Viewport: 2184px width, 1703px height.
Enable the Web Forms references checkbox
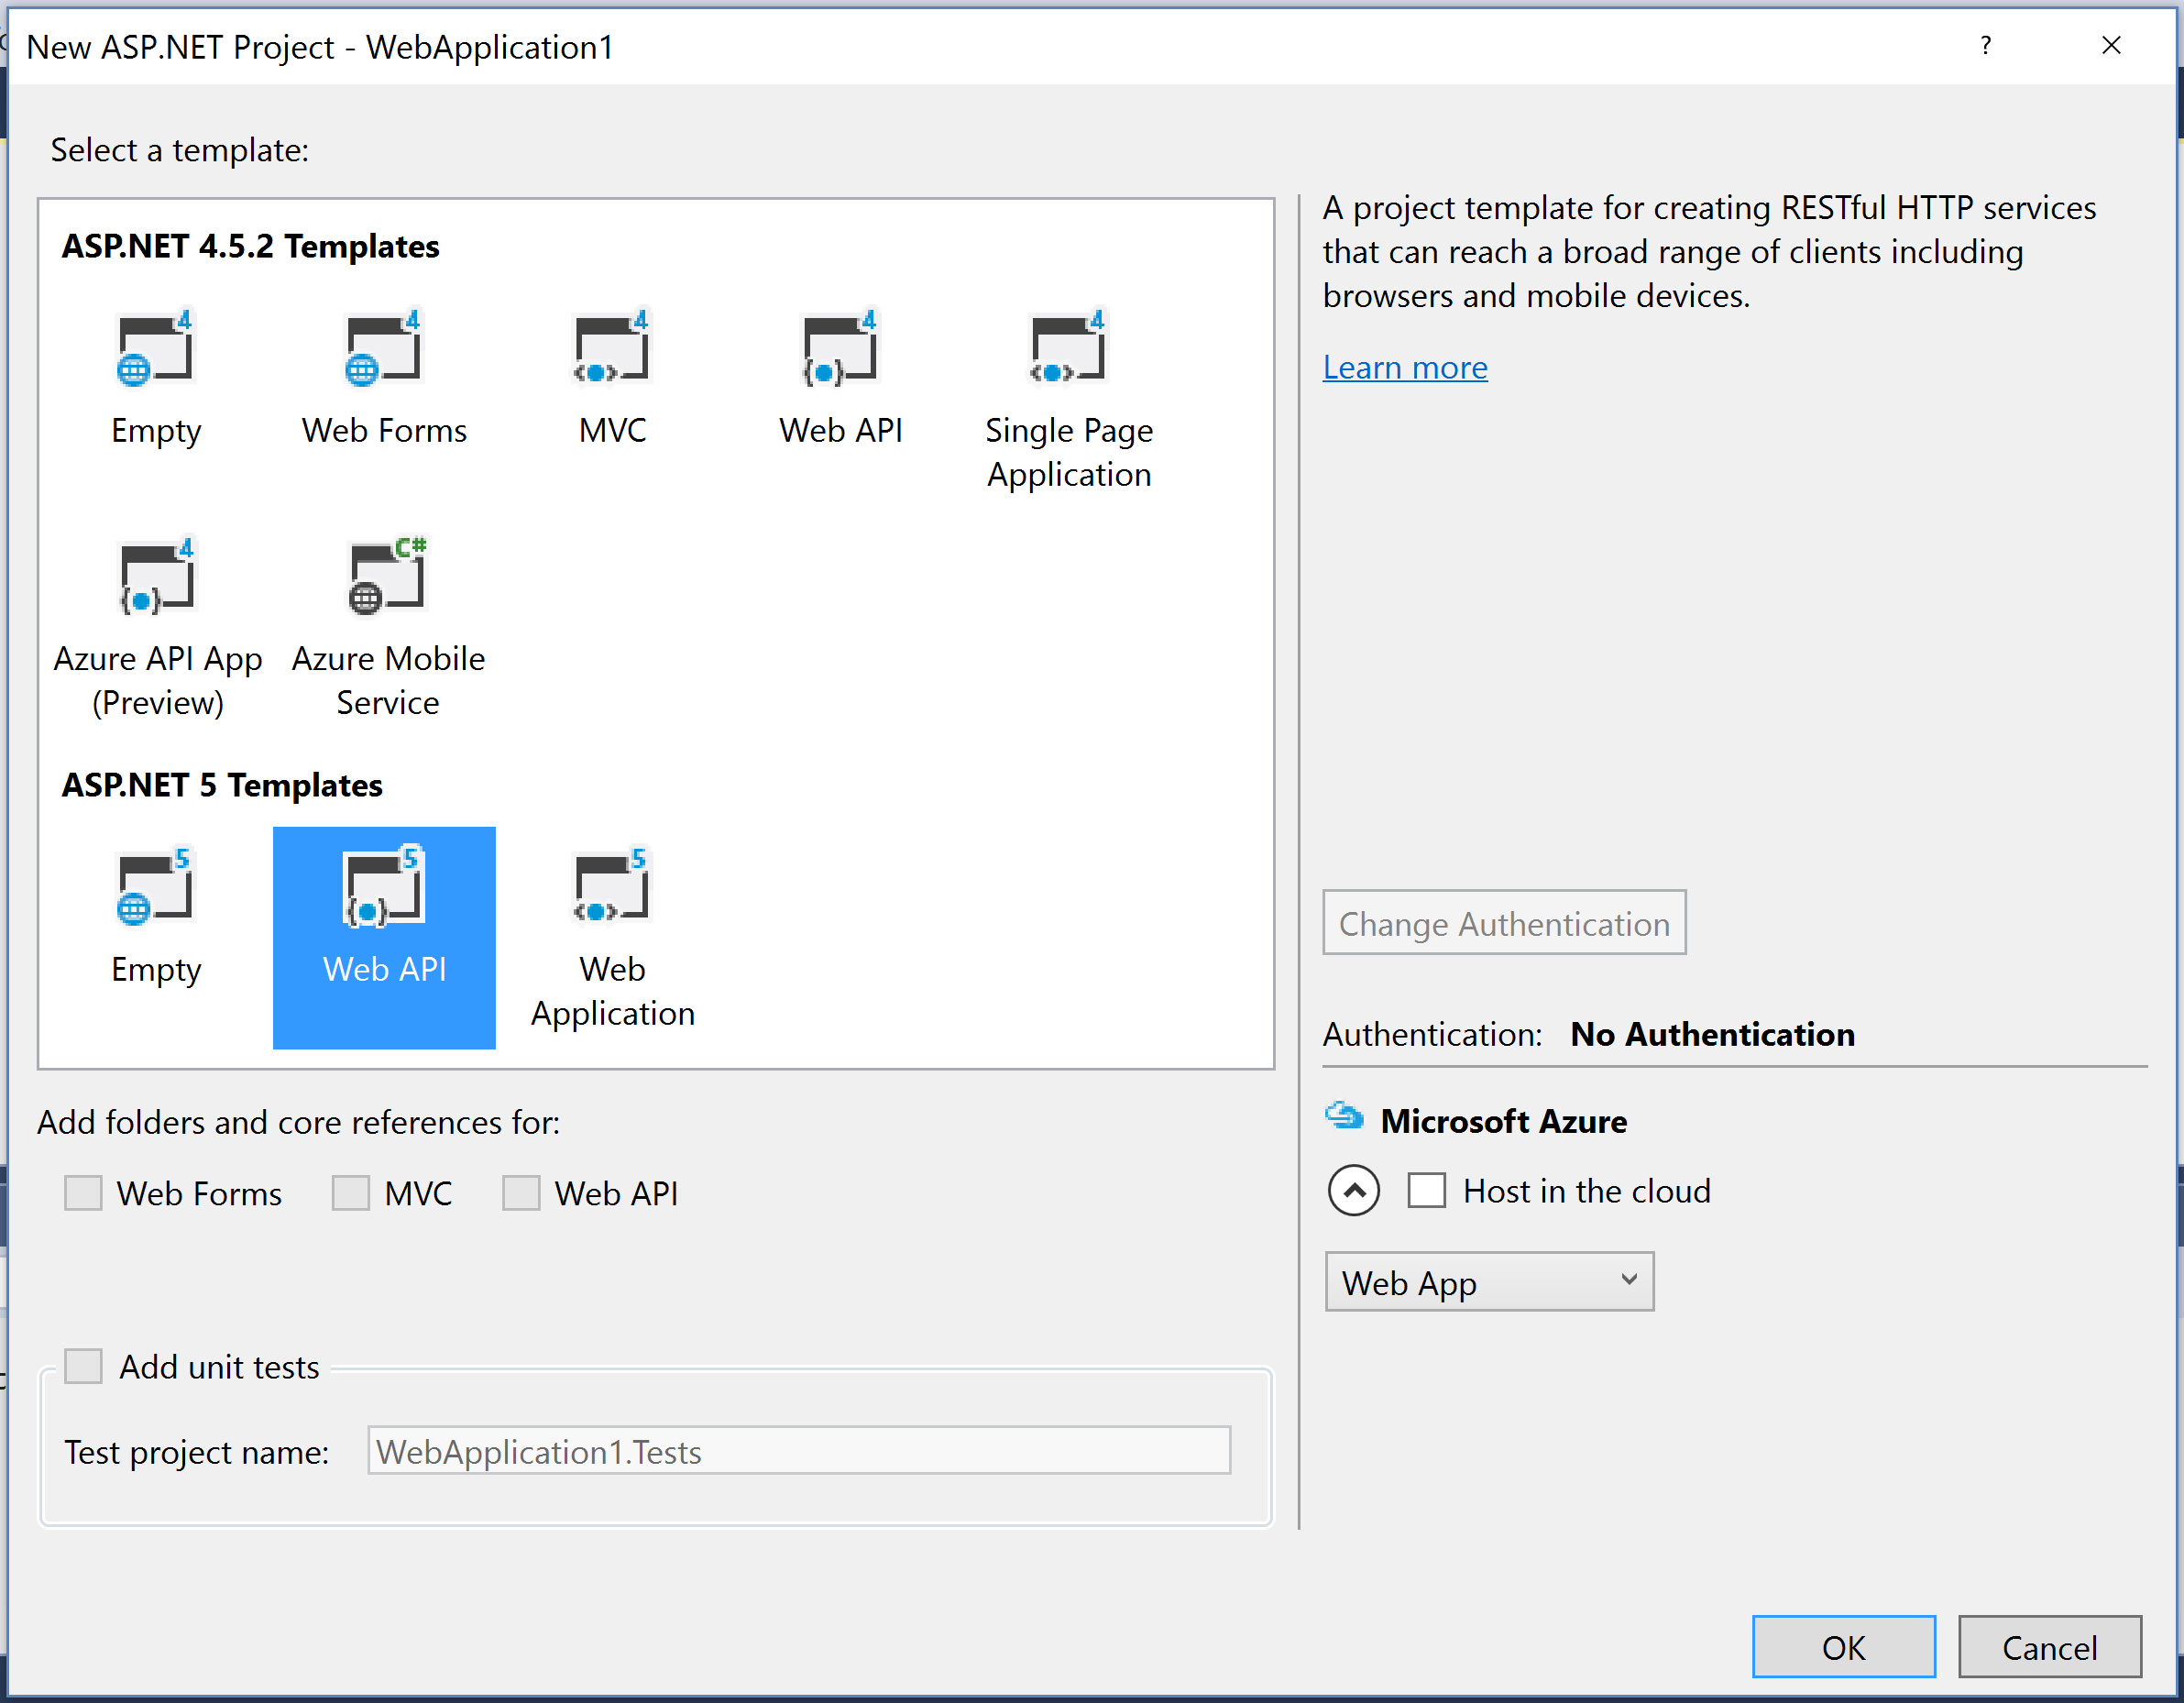pyautogui.click(x=83, y=1192)
